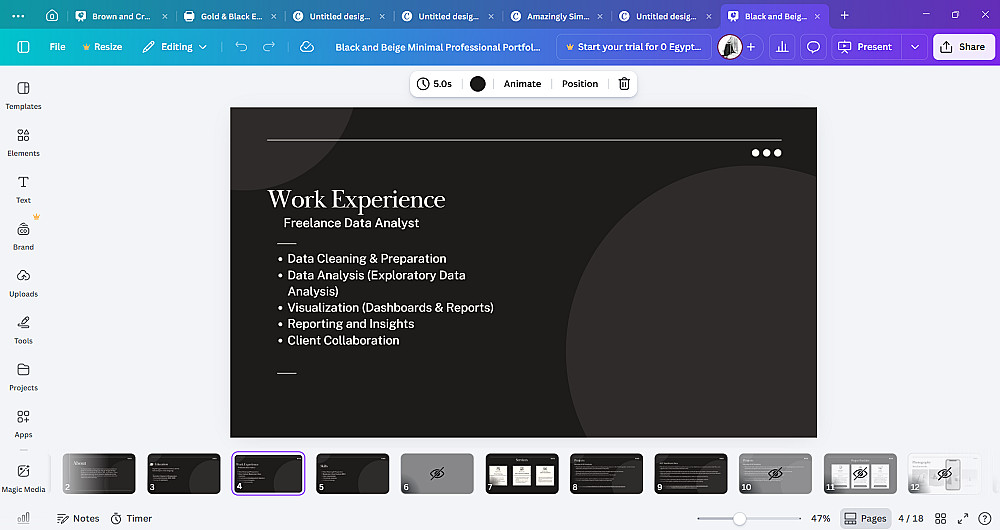Toggle visibility of hidden page 10
The image size is (1000, 530).
pos(775,473)
